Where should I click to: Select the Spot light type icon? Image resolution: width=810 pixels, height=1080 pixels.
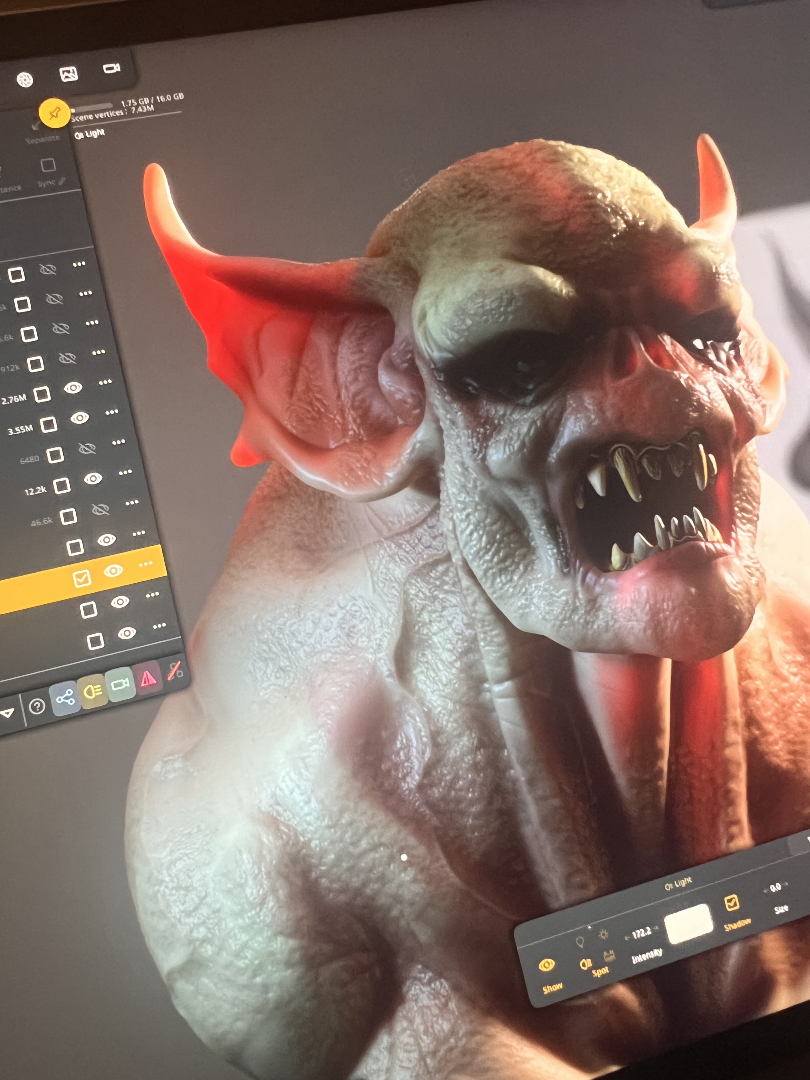[587, 963]
